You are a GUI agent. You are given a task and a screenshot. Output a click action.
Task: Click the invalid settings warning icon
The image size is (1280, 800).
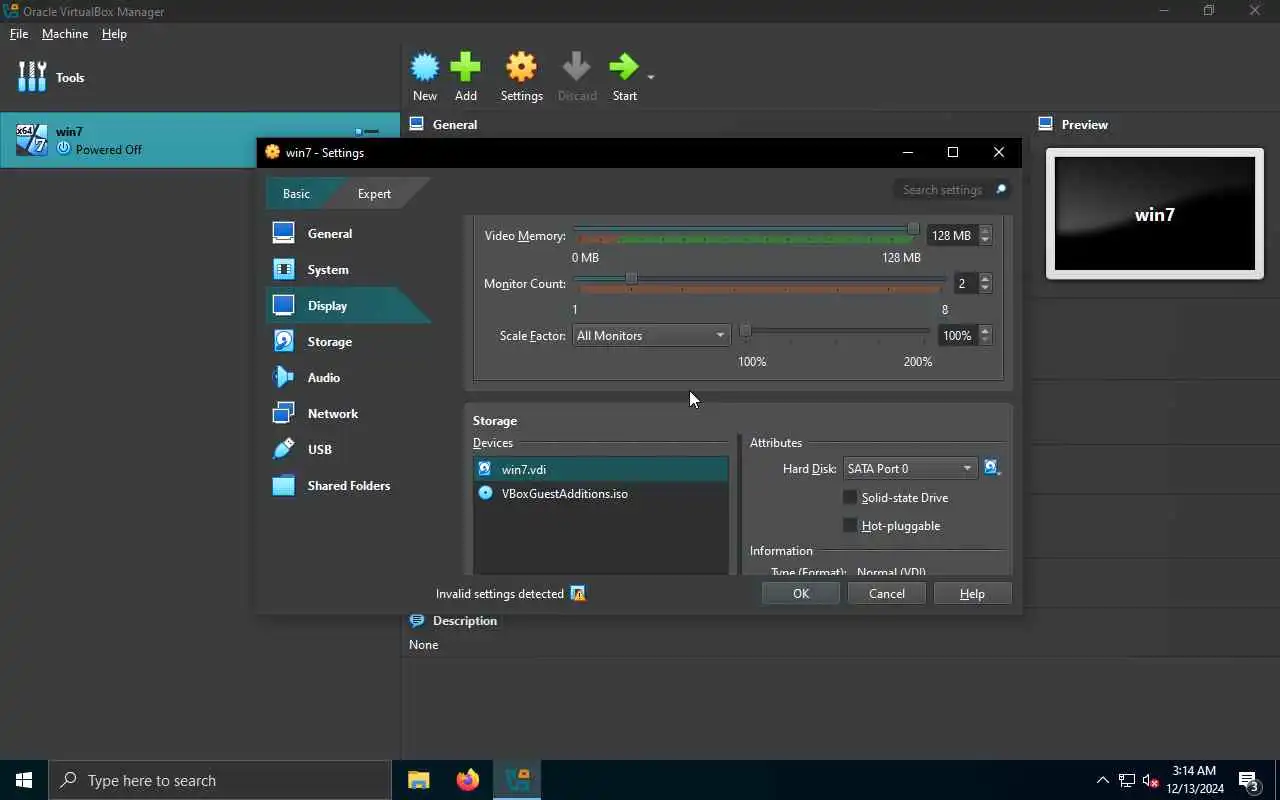pyautogui.click(x=577, y=593)
